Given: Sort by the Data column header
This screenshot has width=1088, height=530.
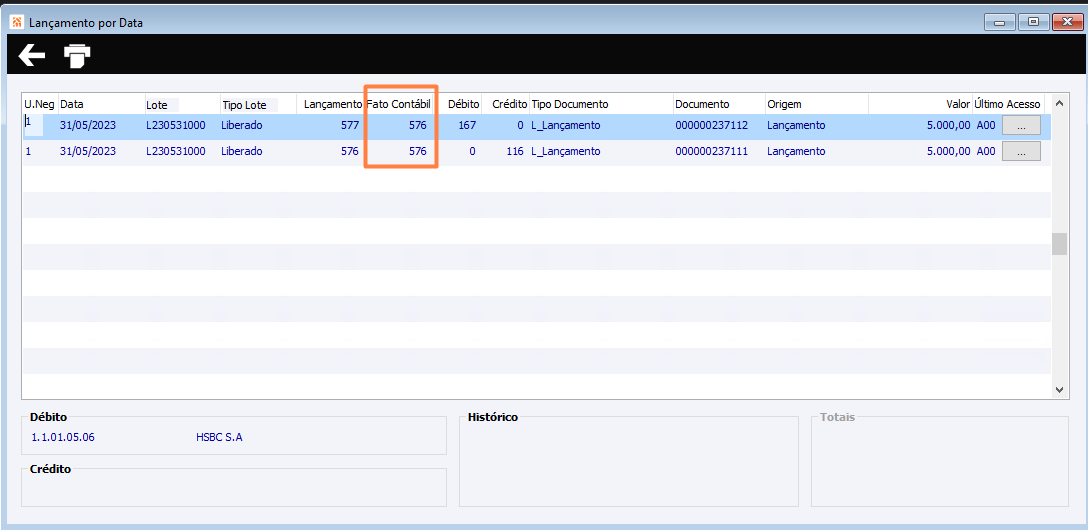Looking at the screenshot, I should (x=71, y=104).
